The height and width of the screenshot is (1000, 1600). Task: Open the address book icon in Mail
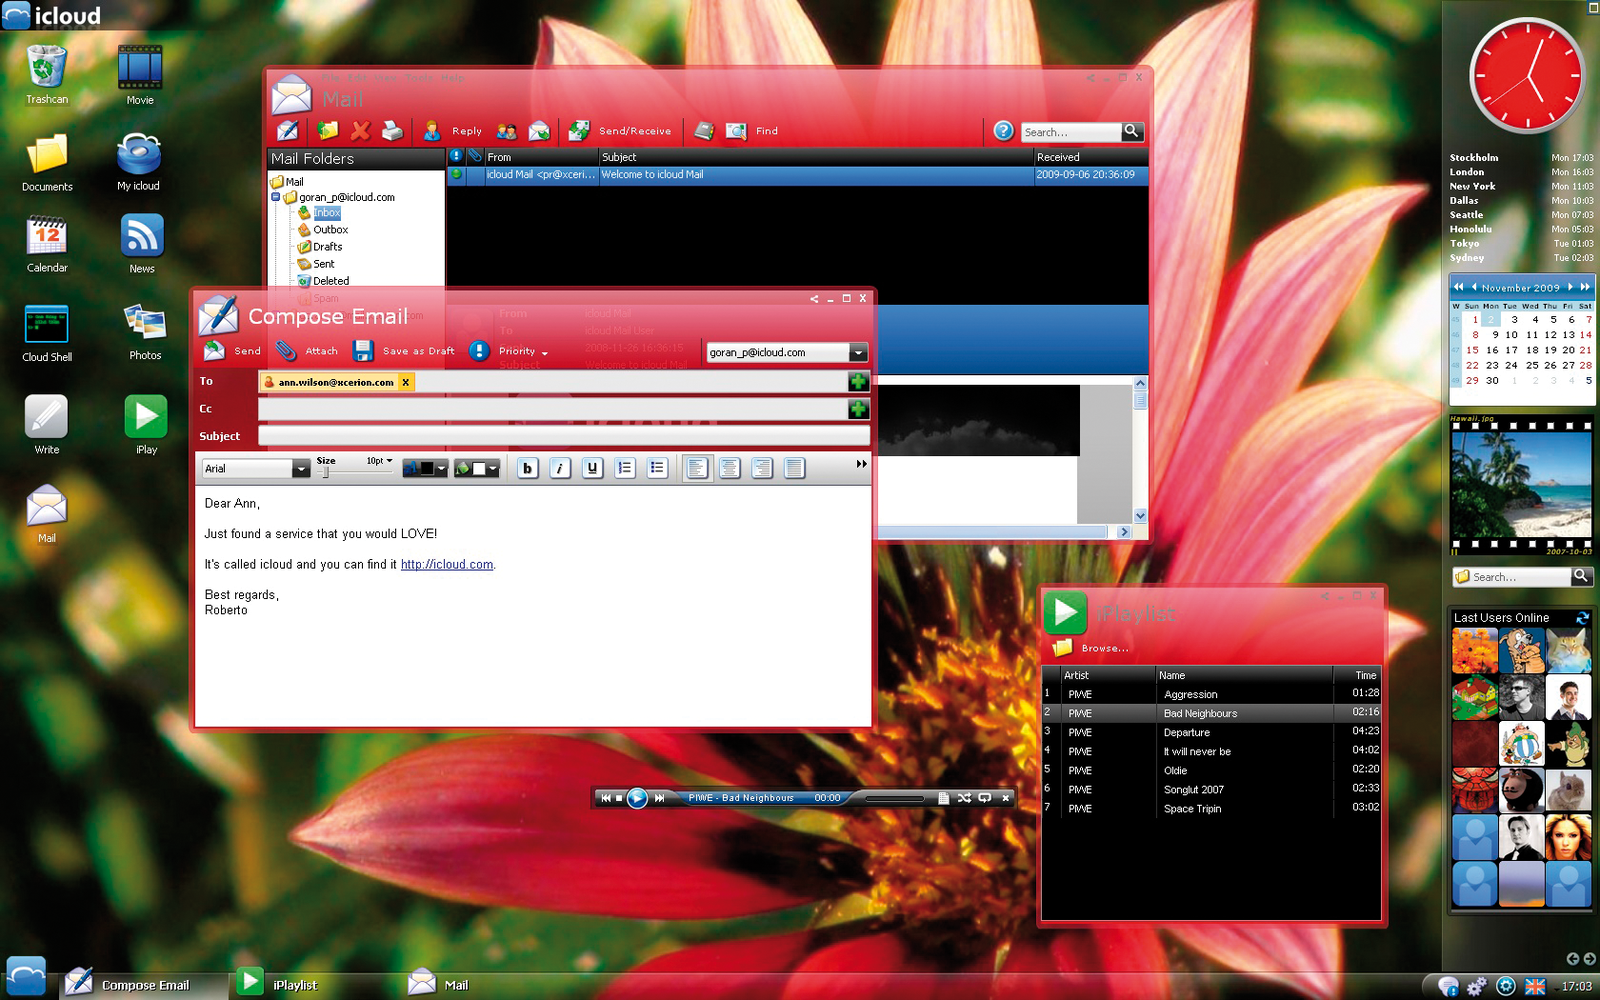(704, 131)
